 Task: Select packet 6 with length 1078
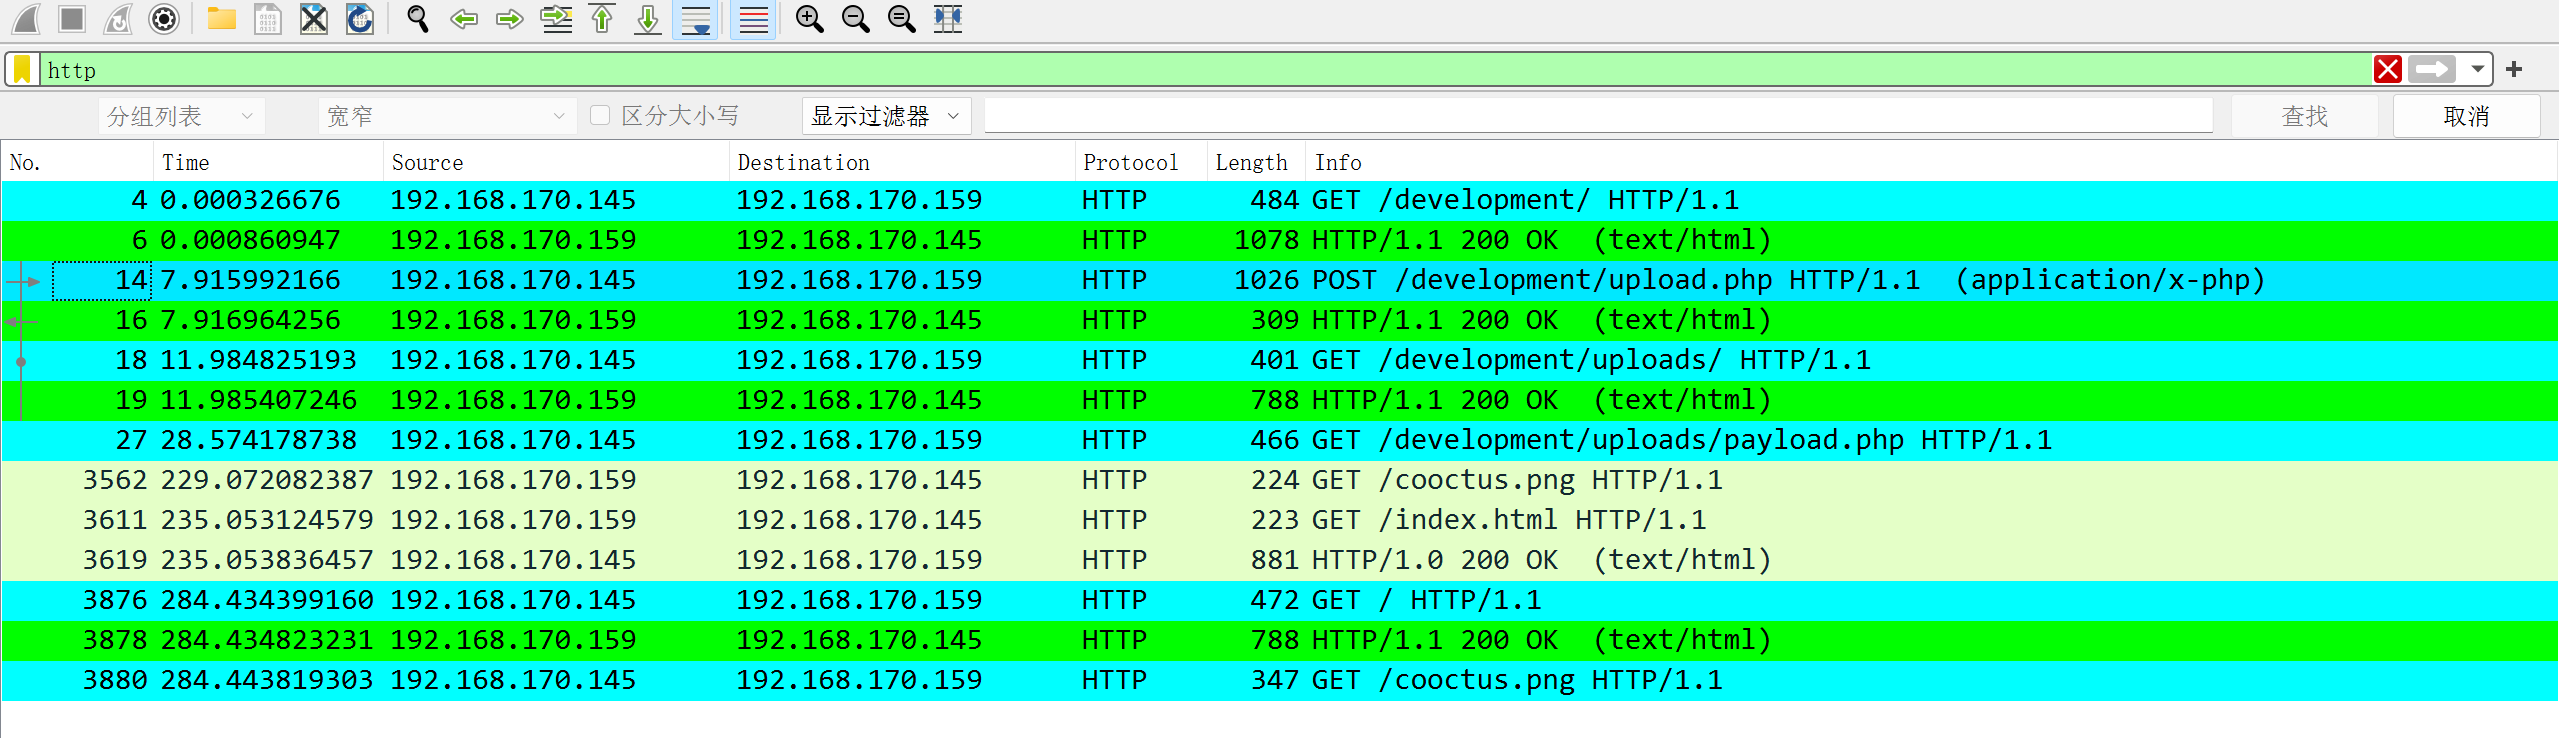(x=1279, y=240)
